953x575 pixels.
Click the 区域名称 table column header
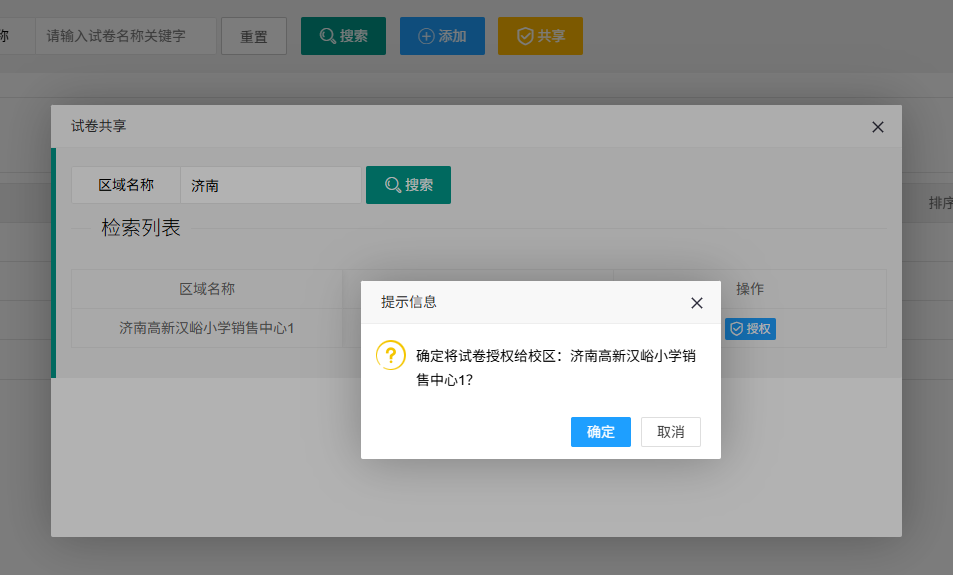(207, 289)
